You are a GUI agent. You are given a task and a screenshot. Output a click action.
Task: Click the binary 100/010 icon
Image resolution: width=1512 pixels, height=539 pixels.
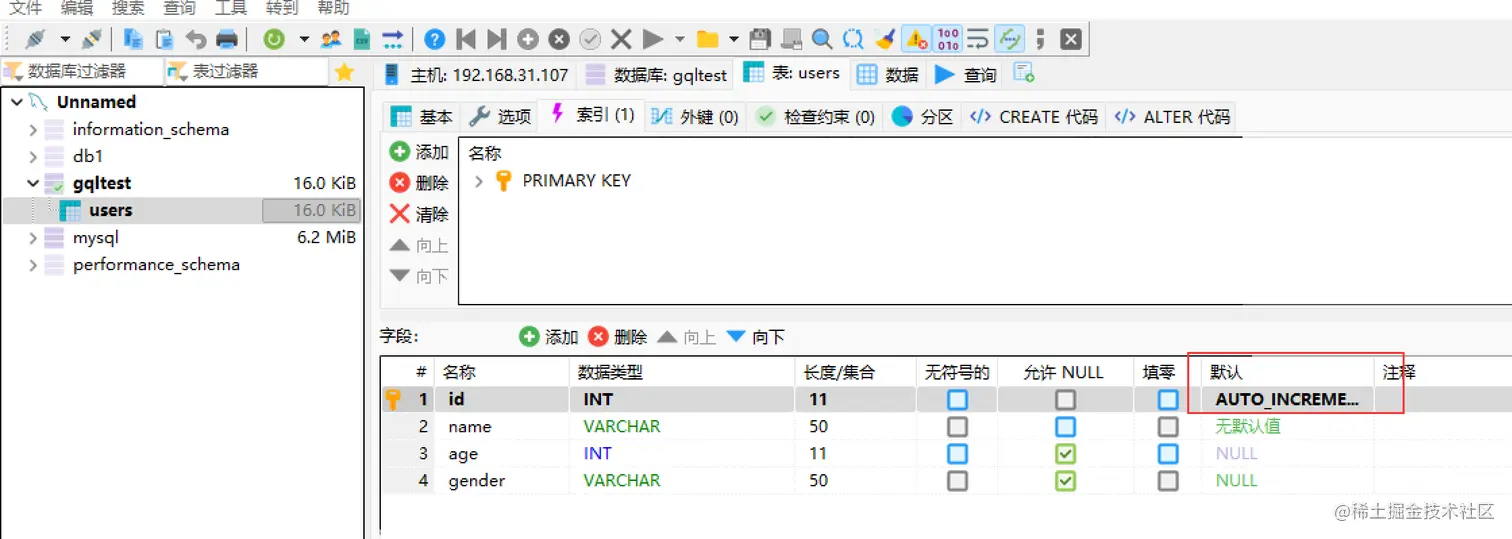tap(947, 39)
